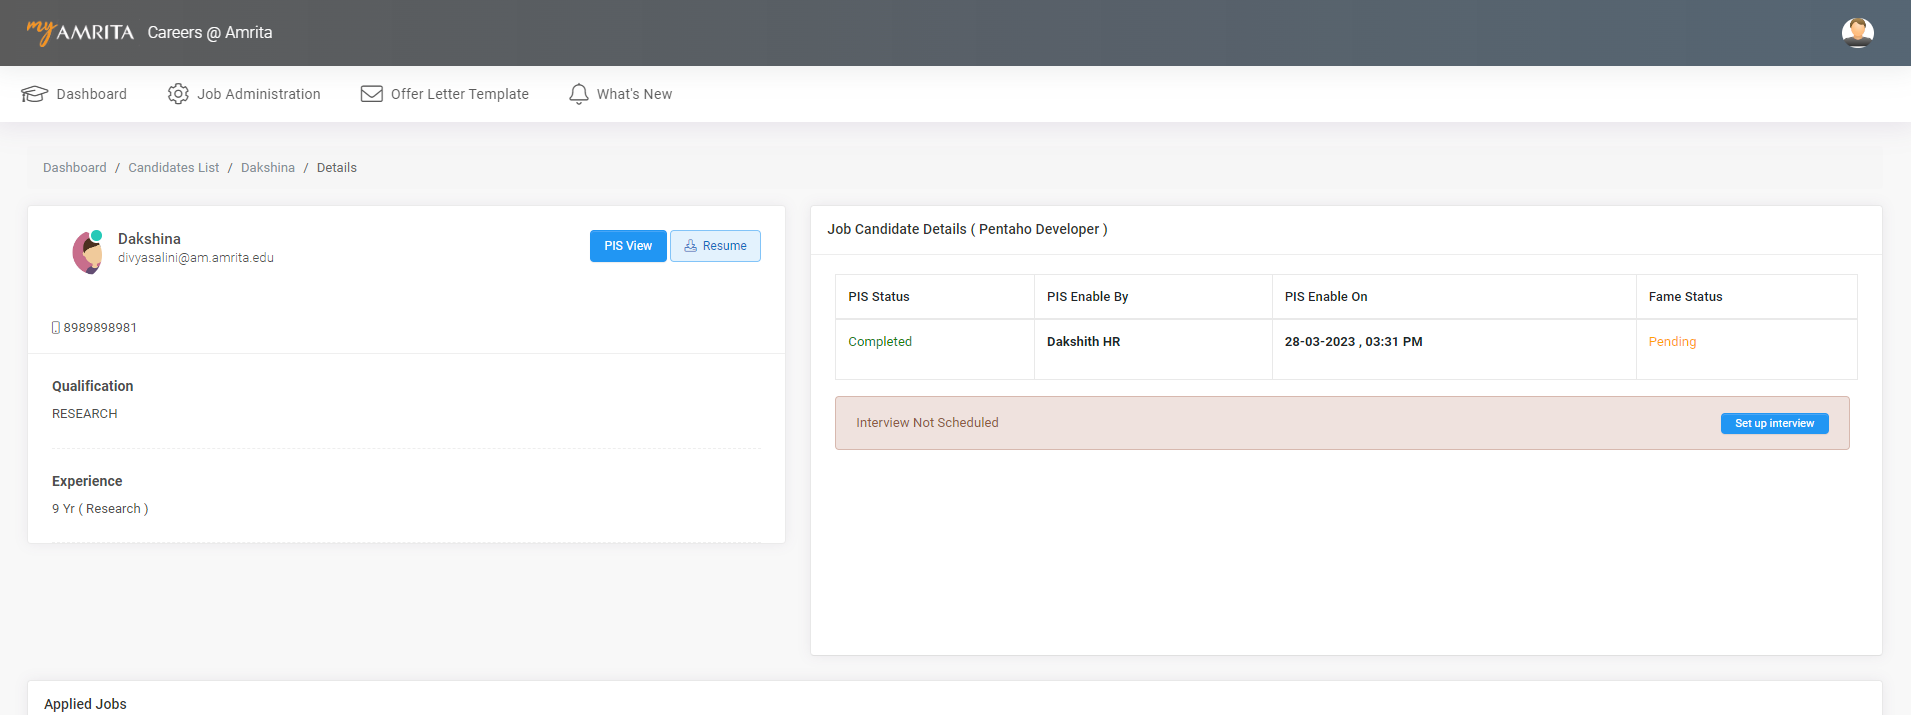The width and height of the screenshot is (1911, 715).
Task: Click the Pending fame status
Action: [1672, 342]
